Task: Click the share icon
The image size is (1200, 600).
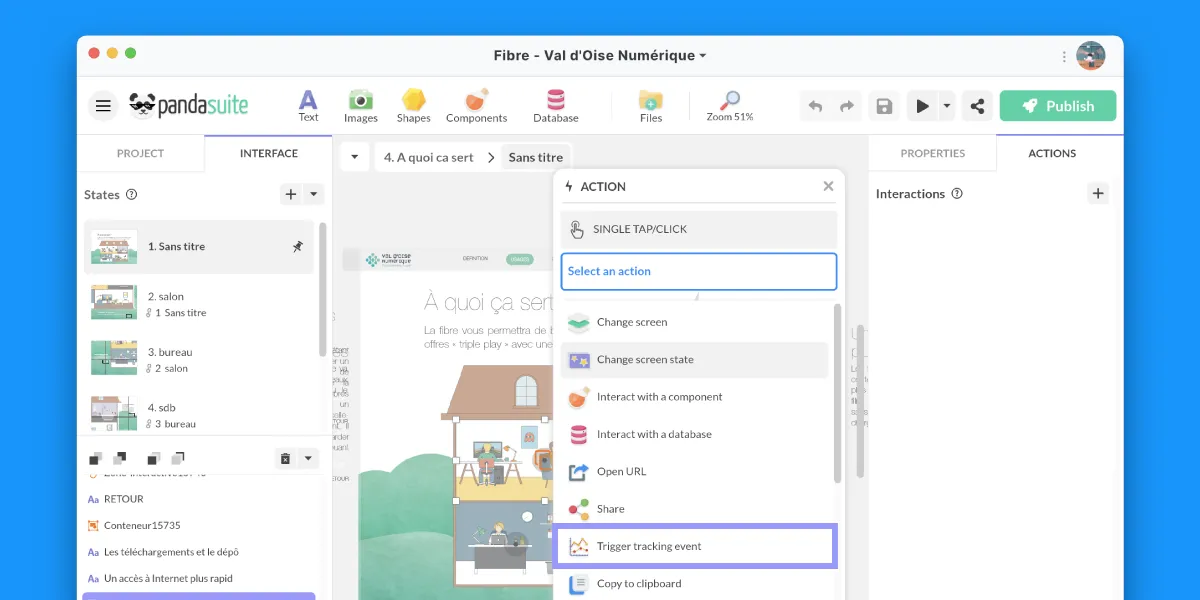Action: click(x=977, y=106)
